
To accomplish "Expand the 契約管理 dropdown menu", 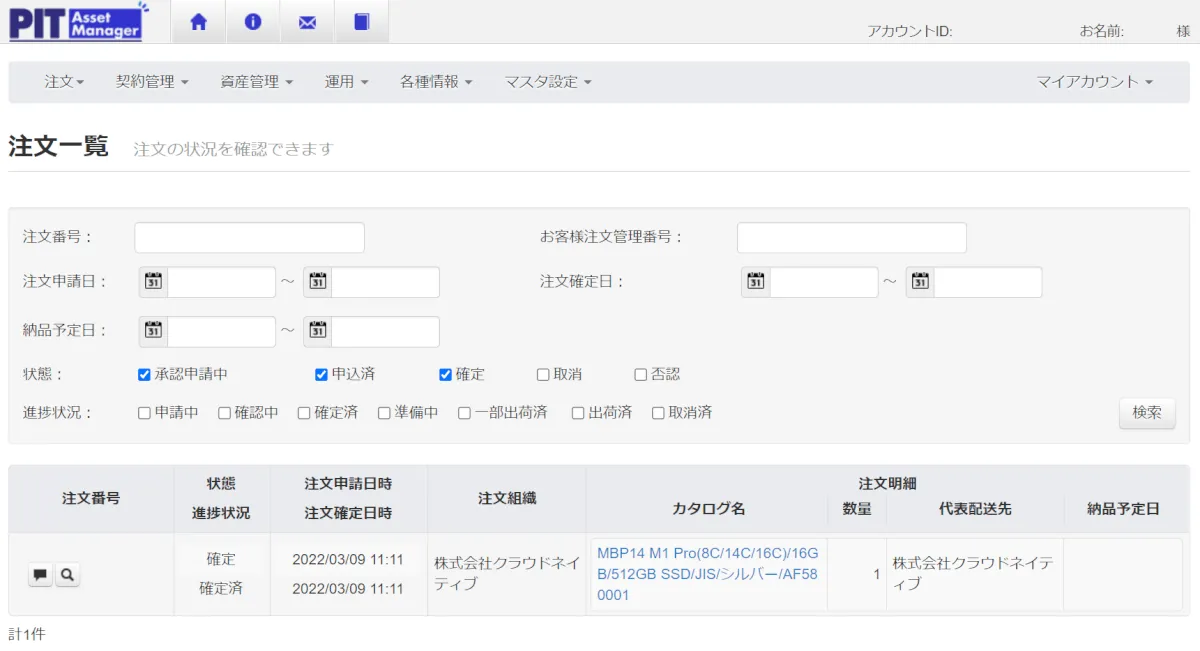I will (x=152, y=82).
